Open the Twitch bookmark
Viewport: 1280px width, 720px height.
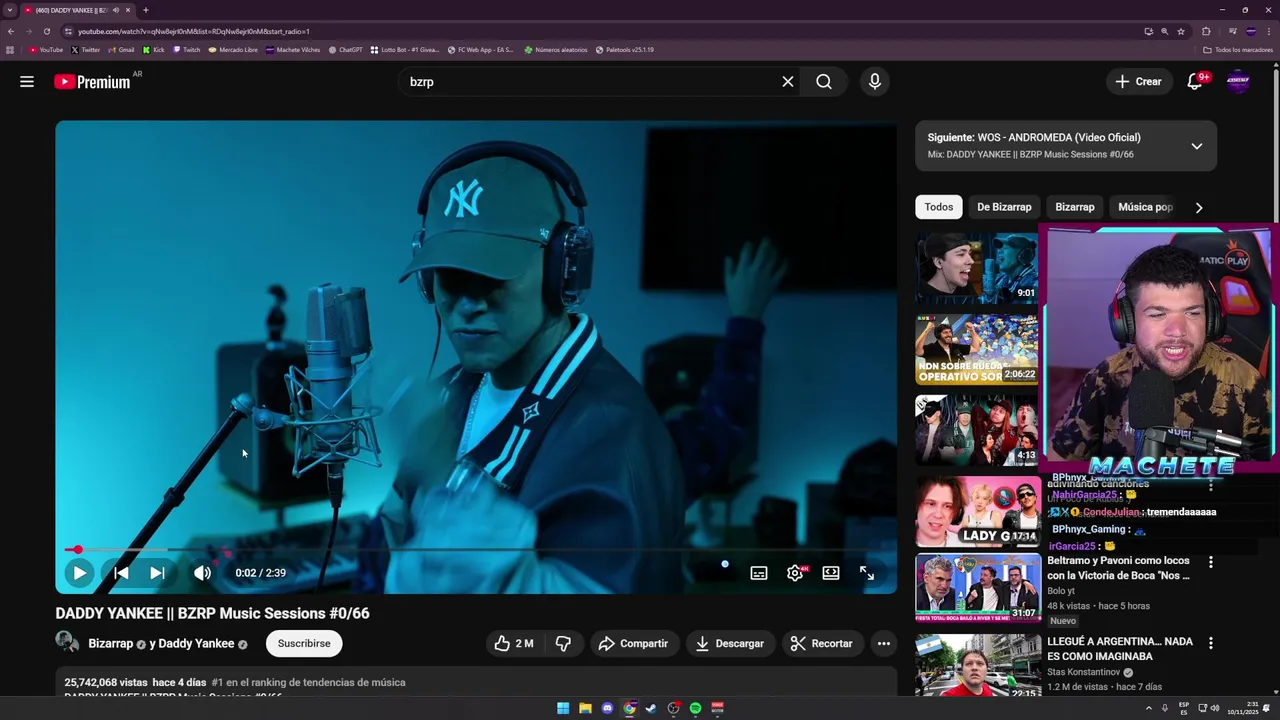tap(187, 50)
